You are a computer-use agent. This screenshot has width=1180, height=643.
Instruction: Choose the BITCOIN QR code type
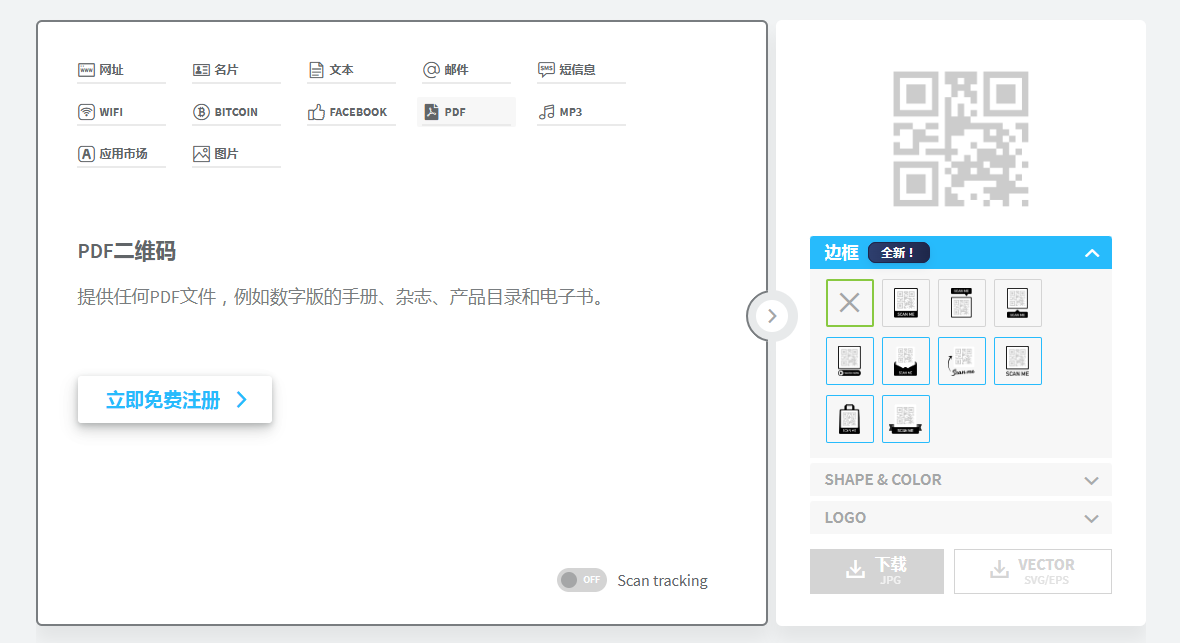(x=236, y=112)
